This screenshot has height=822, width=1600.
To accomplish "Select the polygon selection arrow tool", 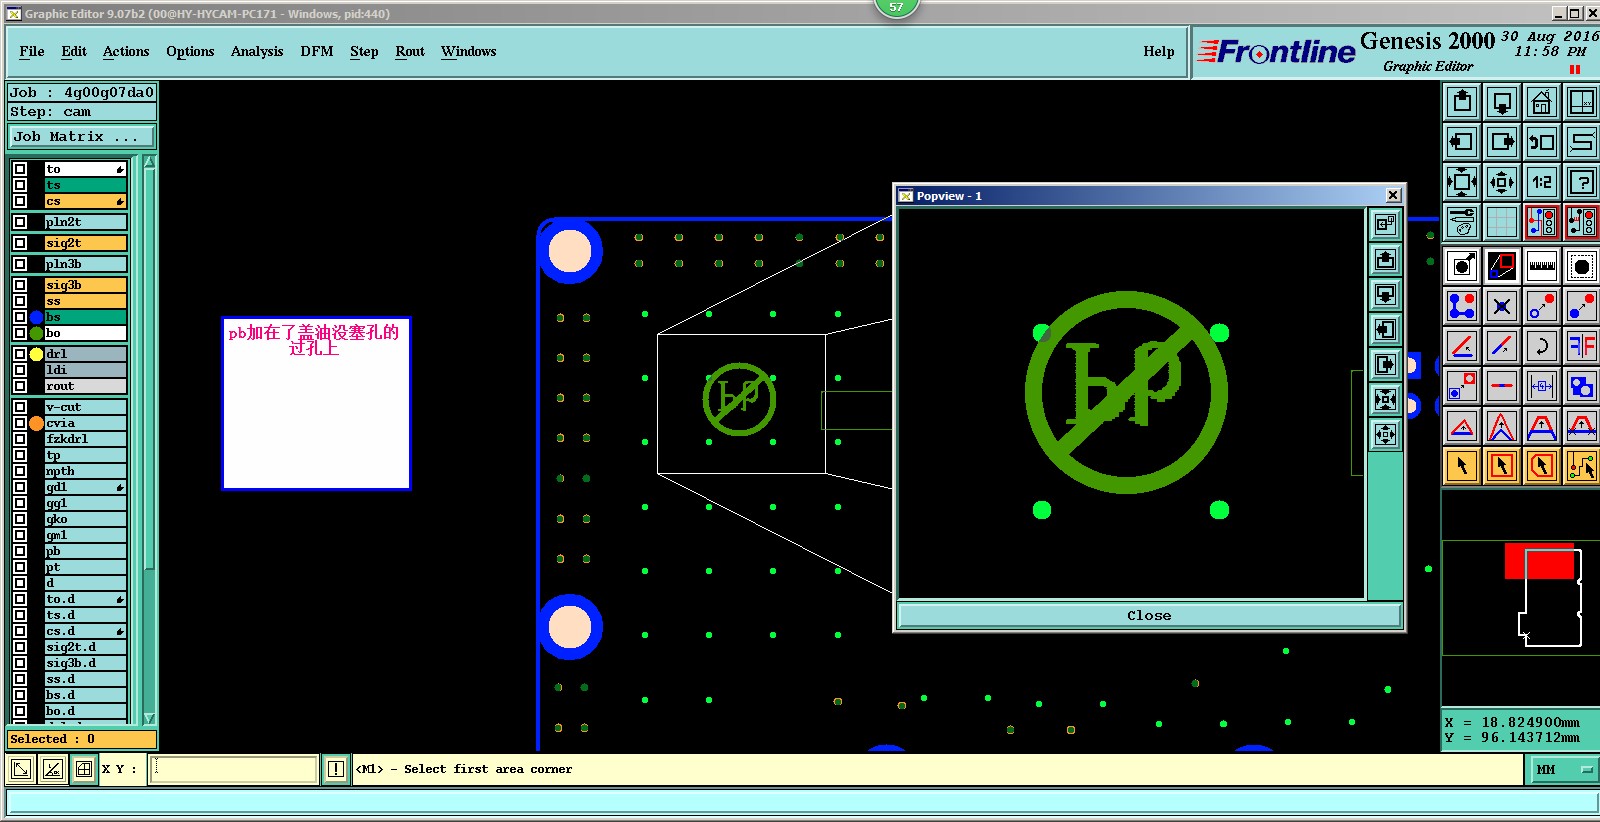I will coord(1542,466).
